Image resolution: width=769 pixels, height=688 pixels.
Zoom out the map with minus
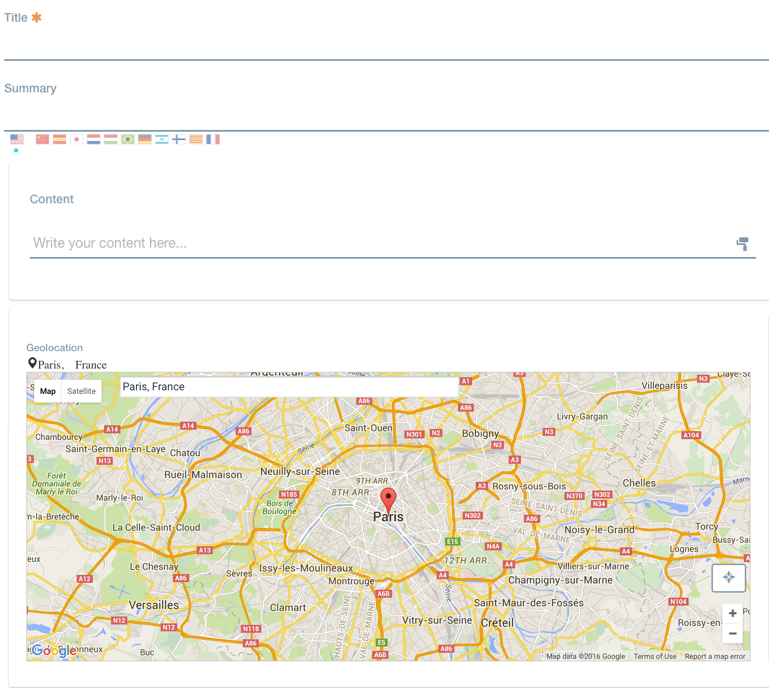pyautogui.click(x=733, y=633)
